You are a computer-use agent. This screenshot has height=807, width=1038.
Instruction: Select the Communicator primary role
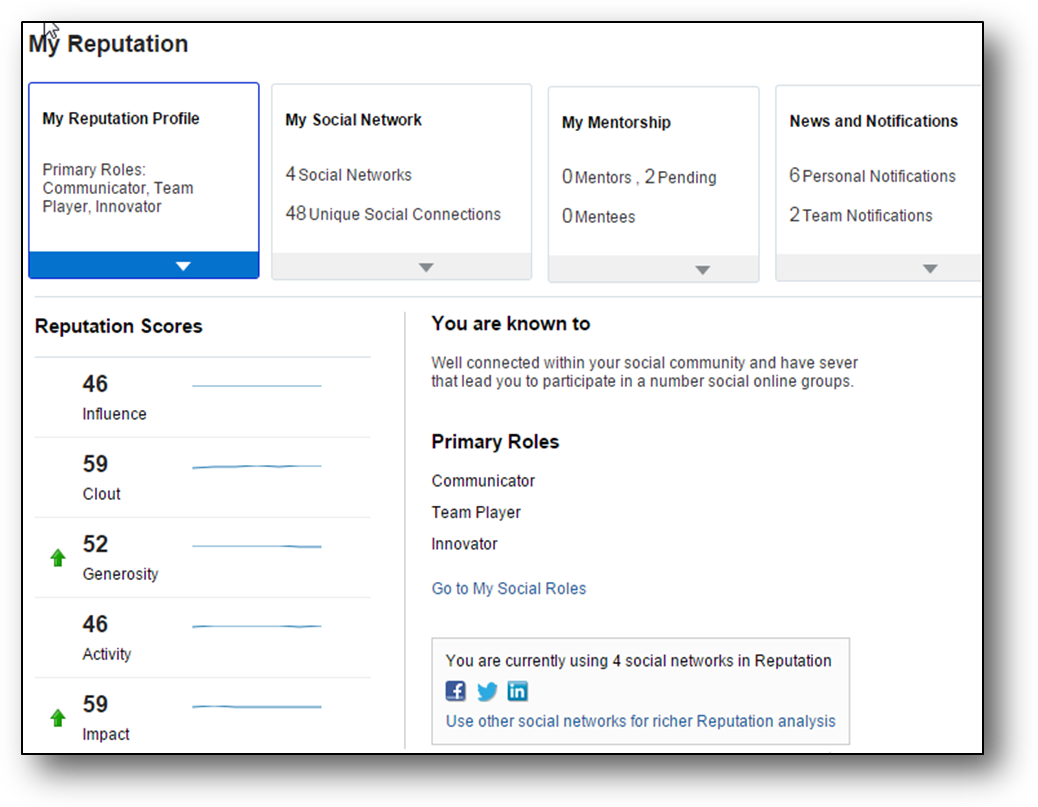point(483,481)
